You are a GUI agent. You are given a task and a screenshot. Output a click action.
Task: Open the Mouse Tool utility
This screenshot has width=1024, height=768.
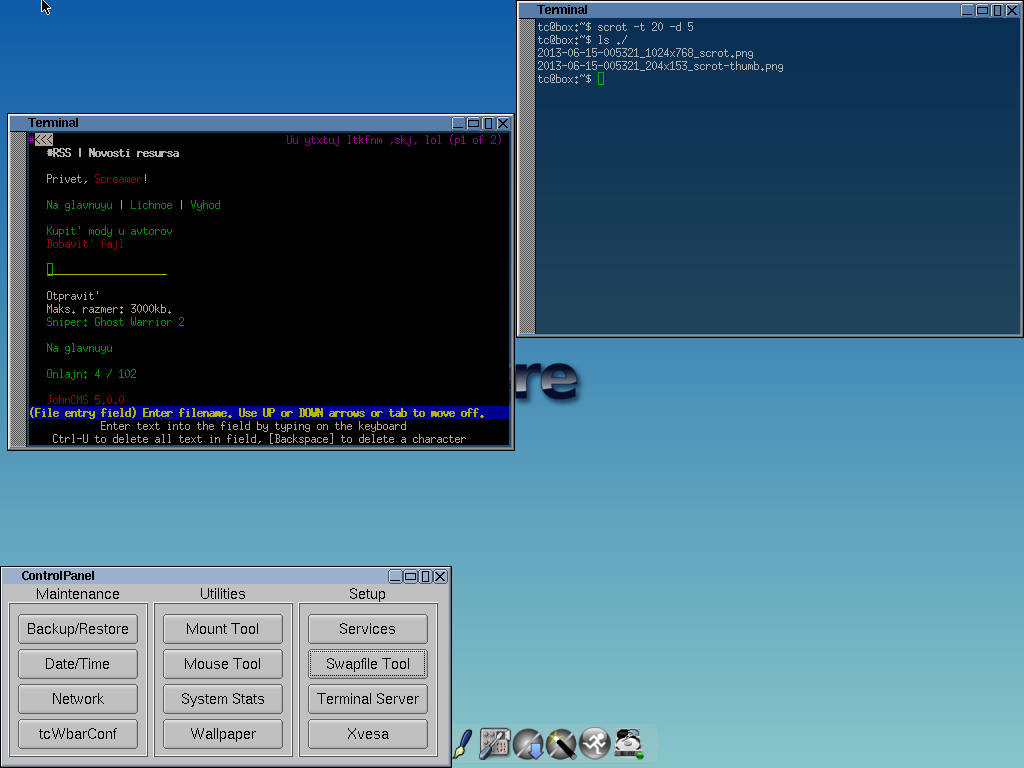pyautogui.click(x=222, y=664)
